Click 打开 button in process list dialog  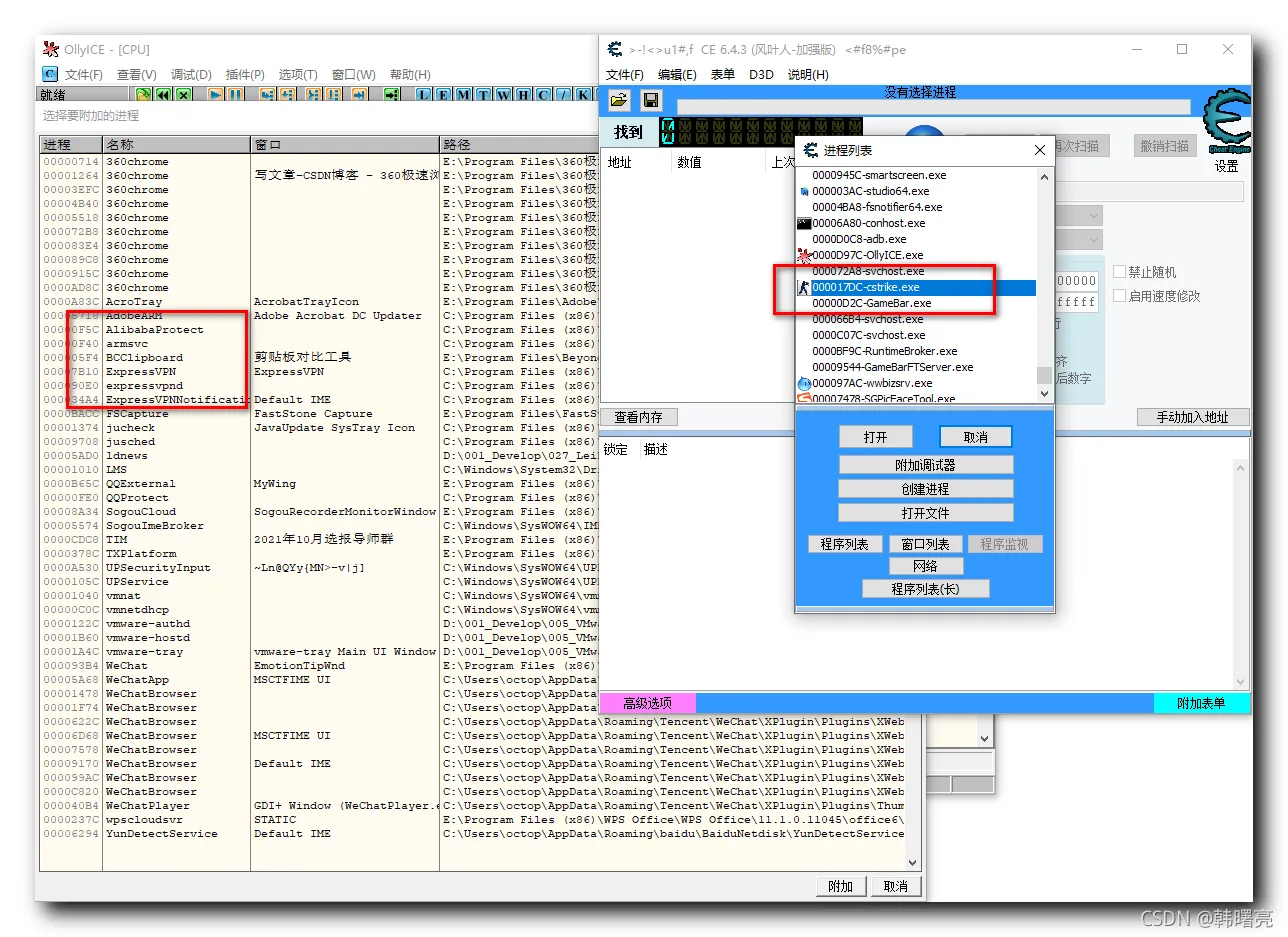click(875, 437)
